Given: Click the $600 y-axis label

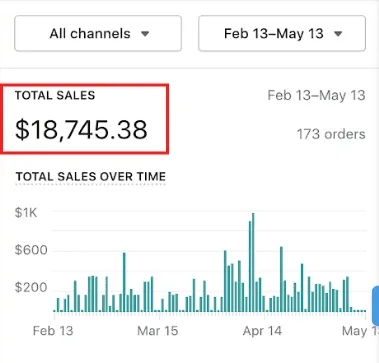Looking at the screenshot, I should point(31,250).
